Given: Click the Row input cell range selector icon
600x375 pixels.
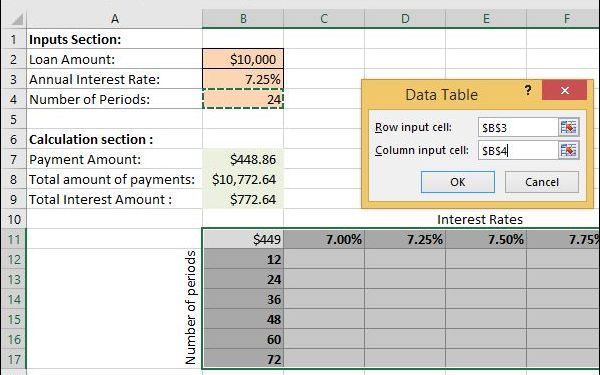Looking at the screenshot, I should [x=568, y=127].
